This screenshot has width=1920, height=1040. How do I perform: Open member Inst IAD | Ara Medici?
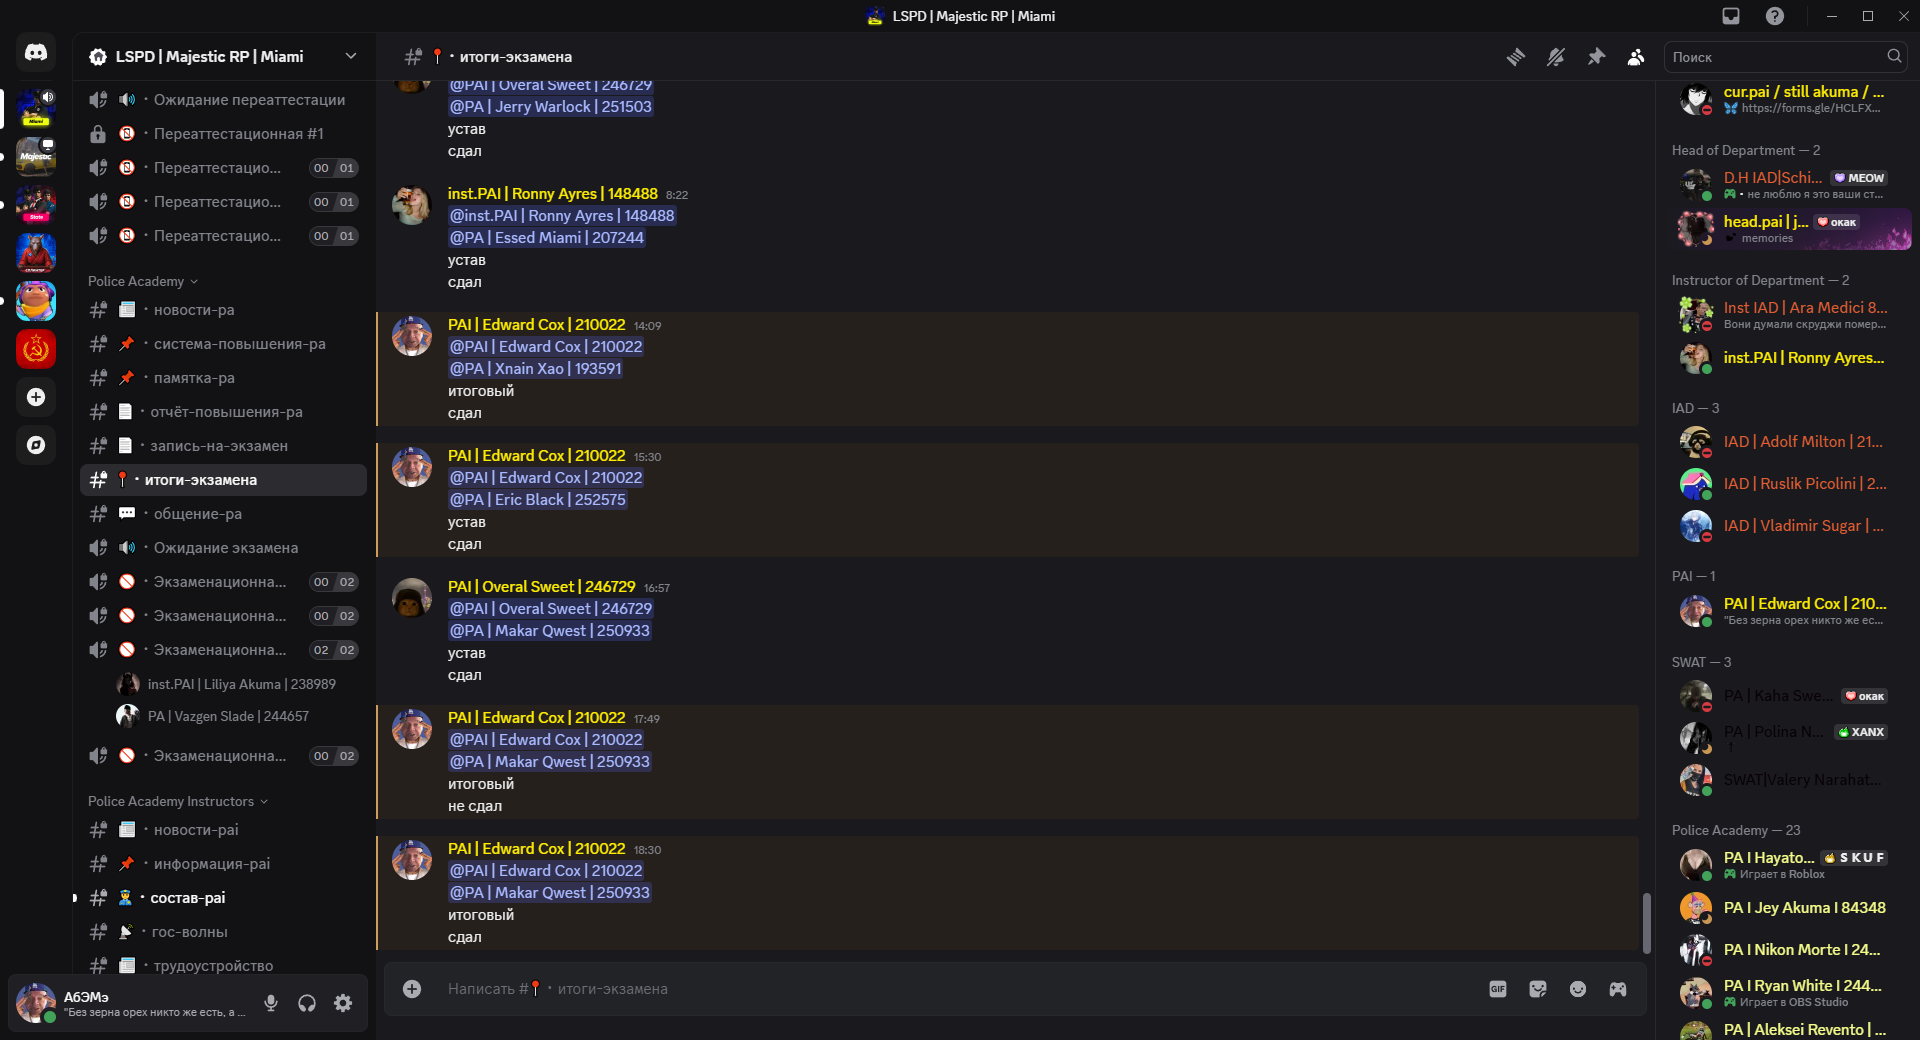click(1794, 314)
